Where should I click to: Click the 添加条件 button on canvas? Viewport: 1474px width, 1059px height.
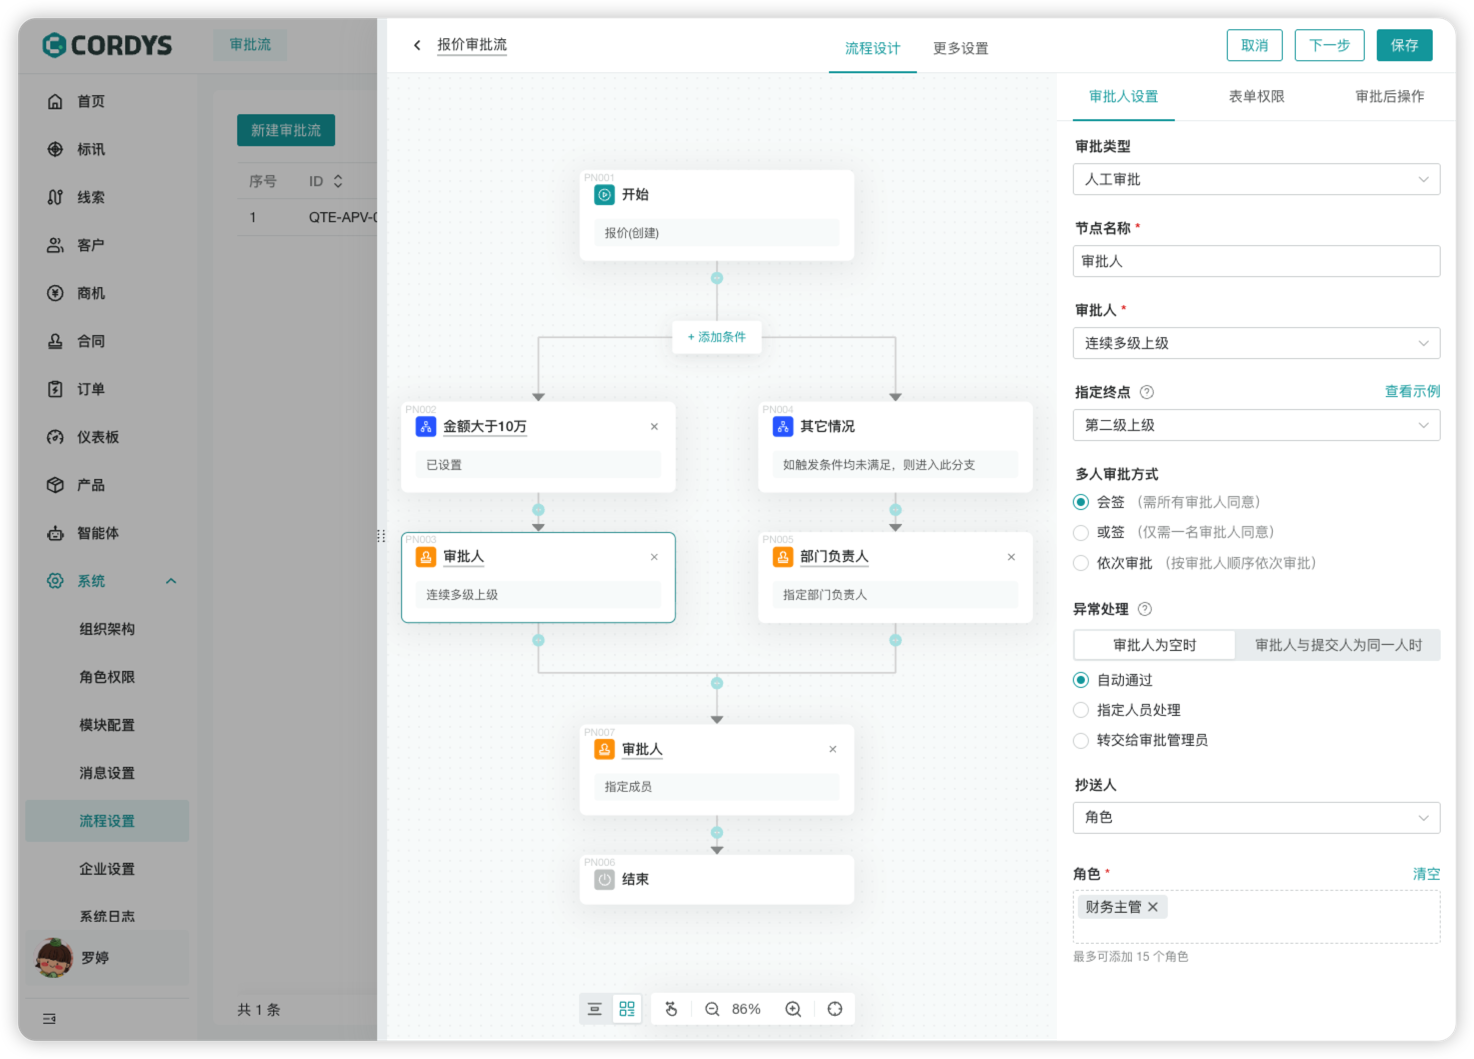[x=717, y=337]
